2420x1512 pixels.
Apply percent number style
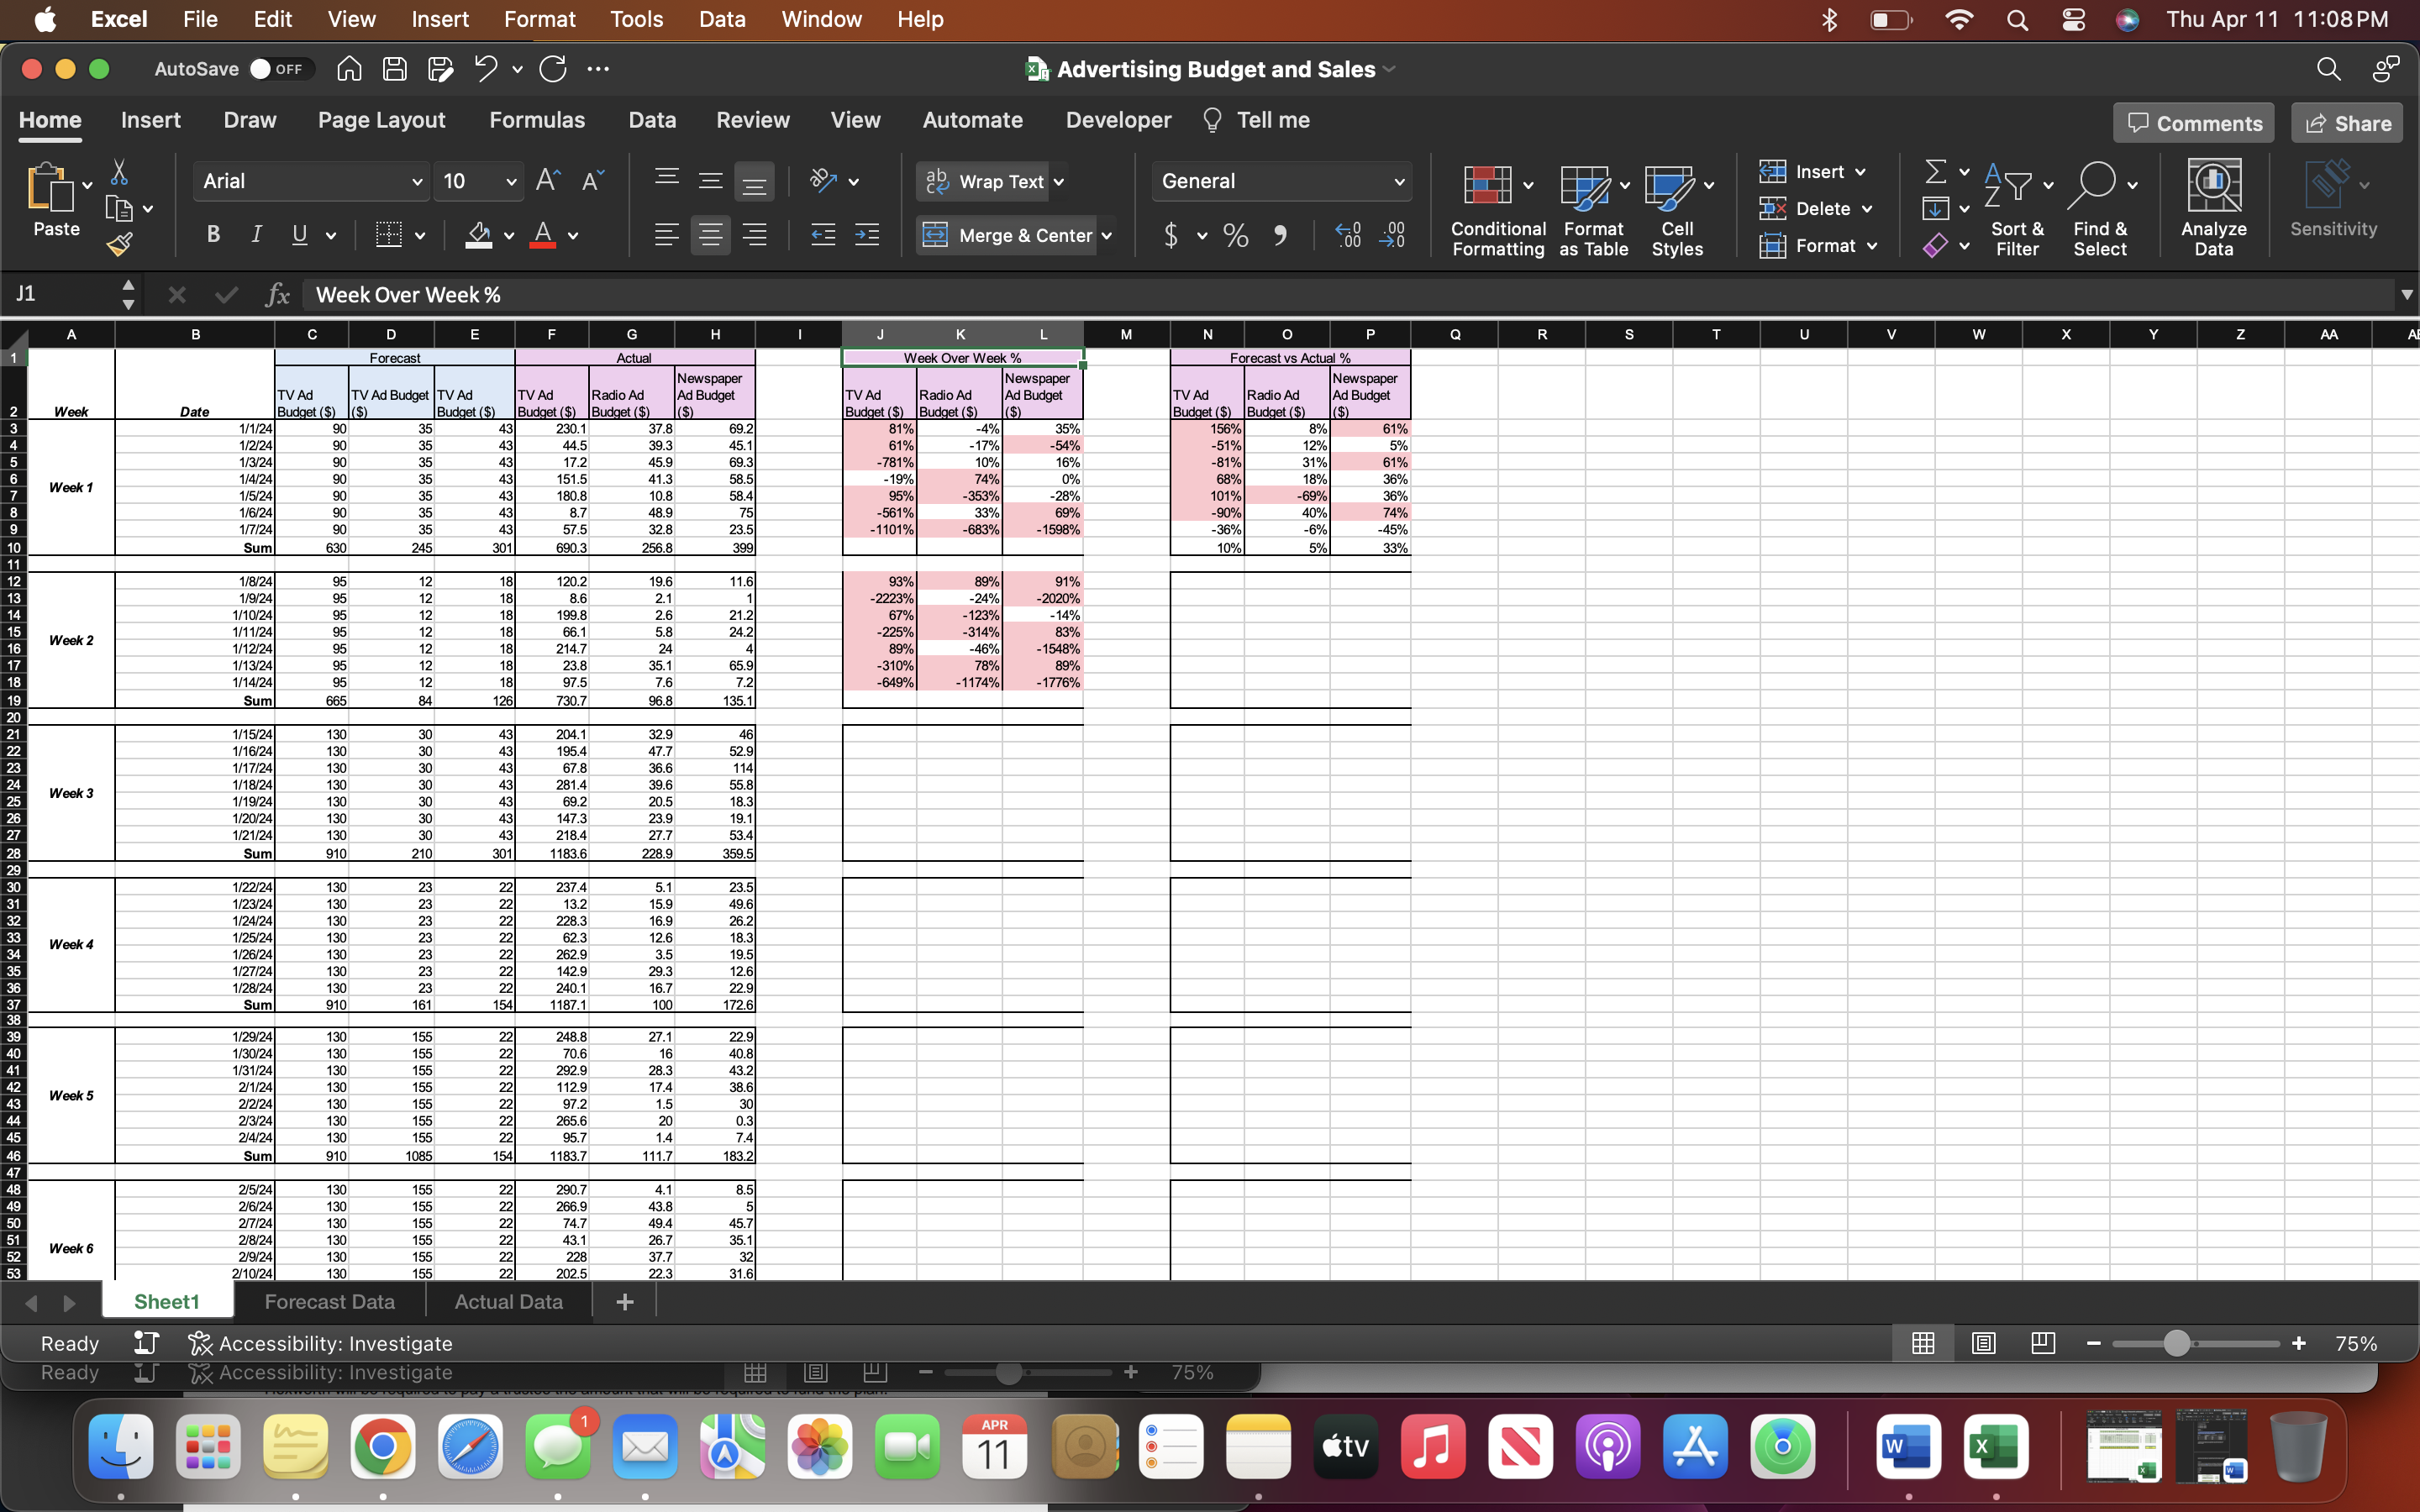pyautogui.click(x=1235, y=235)
